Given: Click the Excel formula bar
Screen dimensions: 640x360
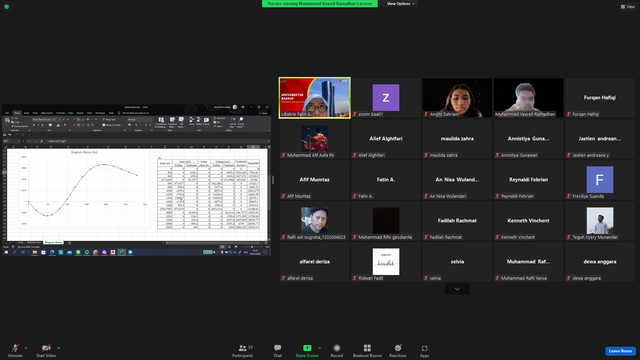Looking at the screenshot, I should click(157, 141).
